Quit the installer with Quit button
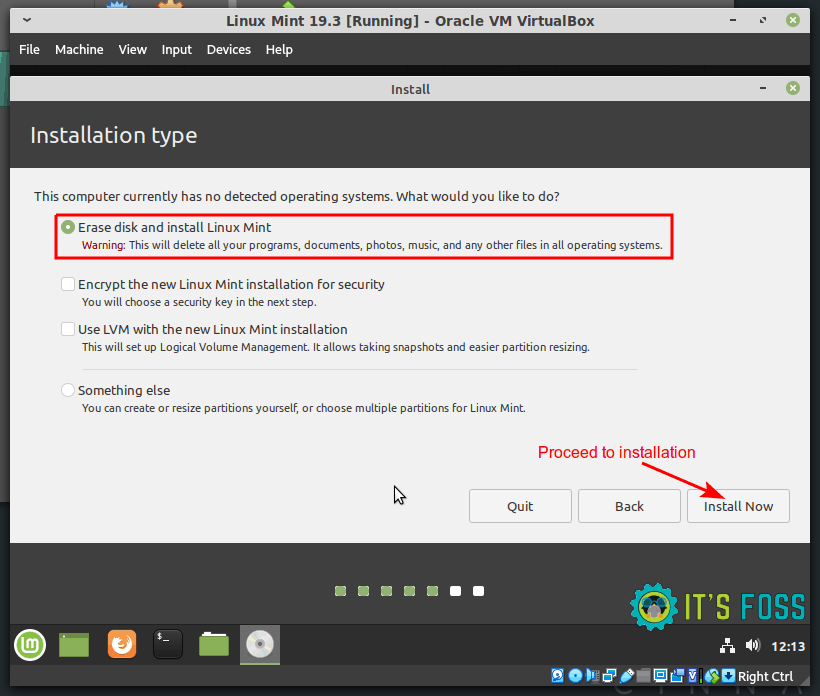The height and width of the screenshot is (696, 820). [x=520, y=506]
